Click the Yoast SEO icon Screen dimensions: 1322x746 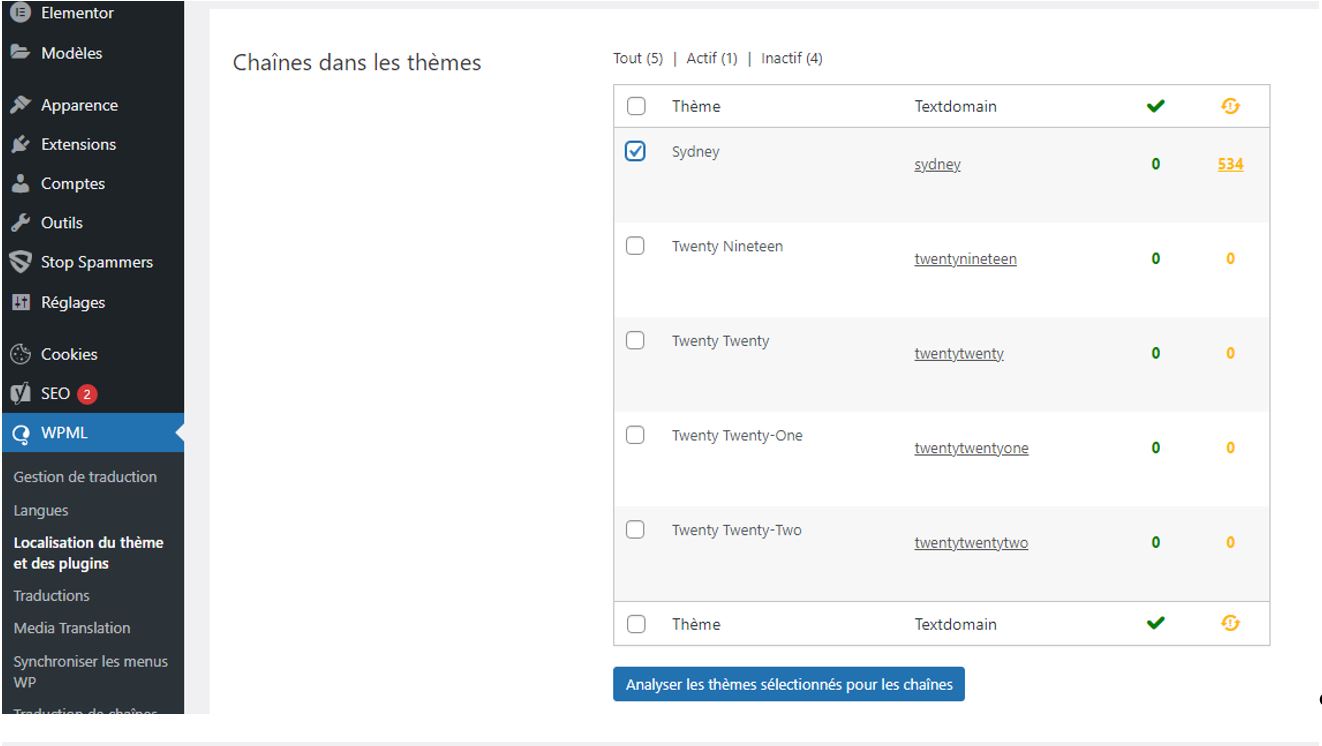coord(19,394)
